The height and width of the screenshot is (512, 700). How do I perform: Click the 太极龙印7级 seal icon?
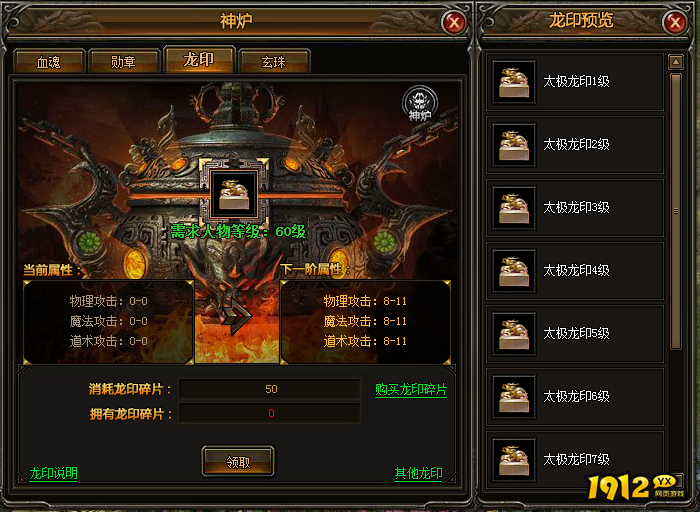point(514,460)
